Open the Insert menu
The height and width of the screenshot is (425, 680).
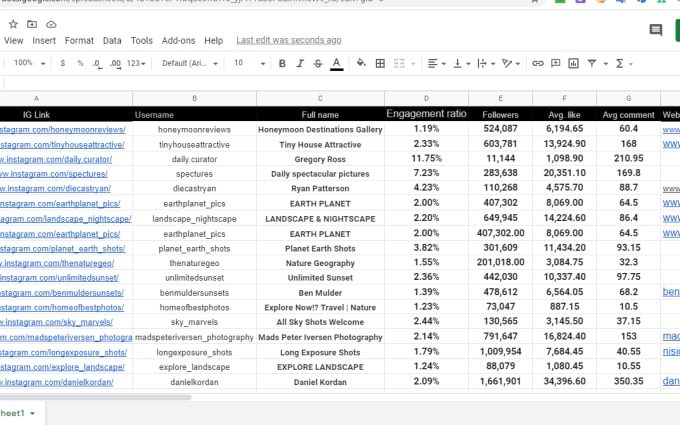pyautogui.click(x=44, y=40)
